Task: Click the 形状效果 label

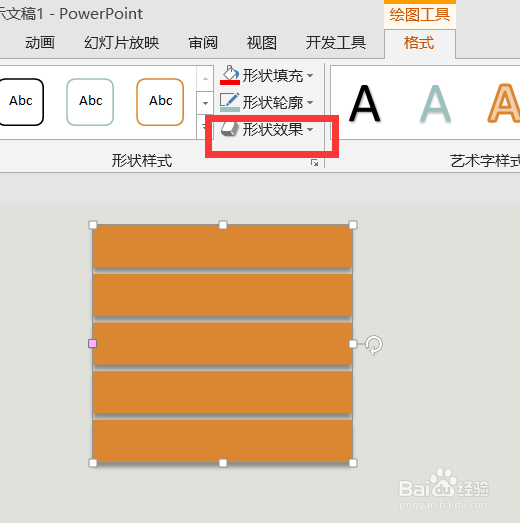Action: [273, 129]
